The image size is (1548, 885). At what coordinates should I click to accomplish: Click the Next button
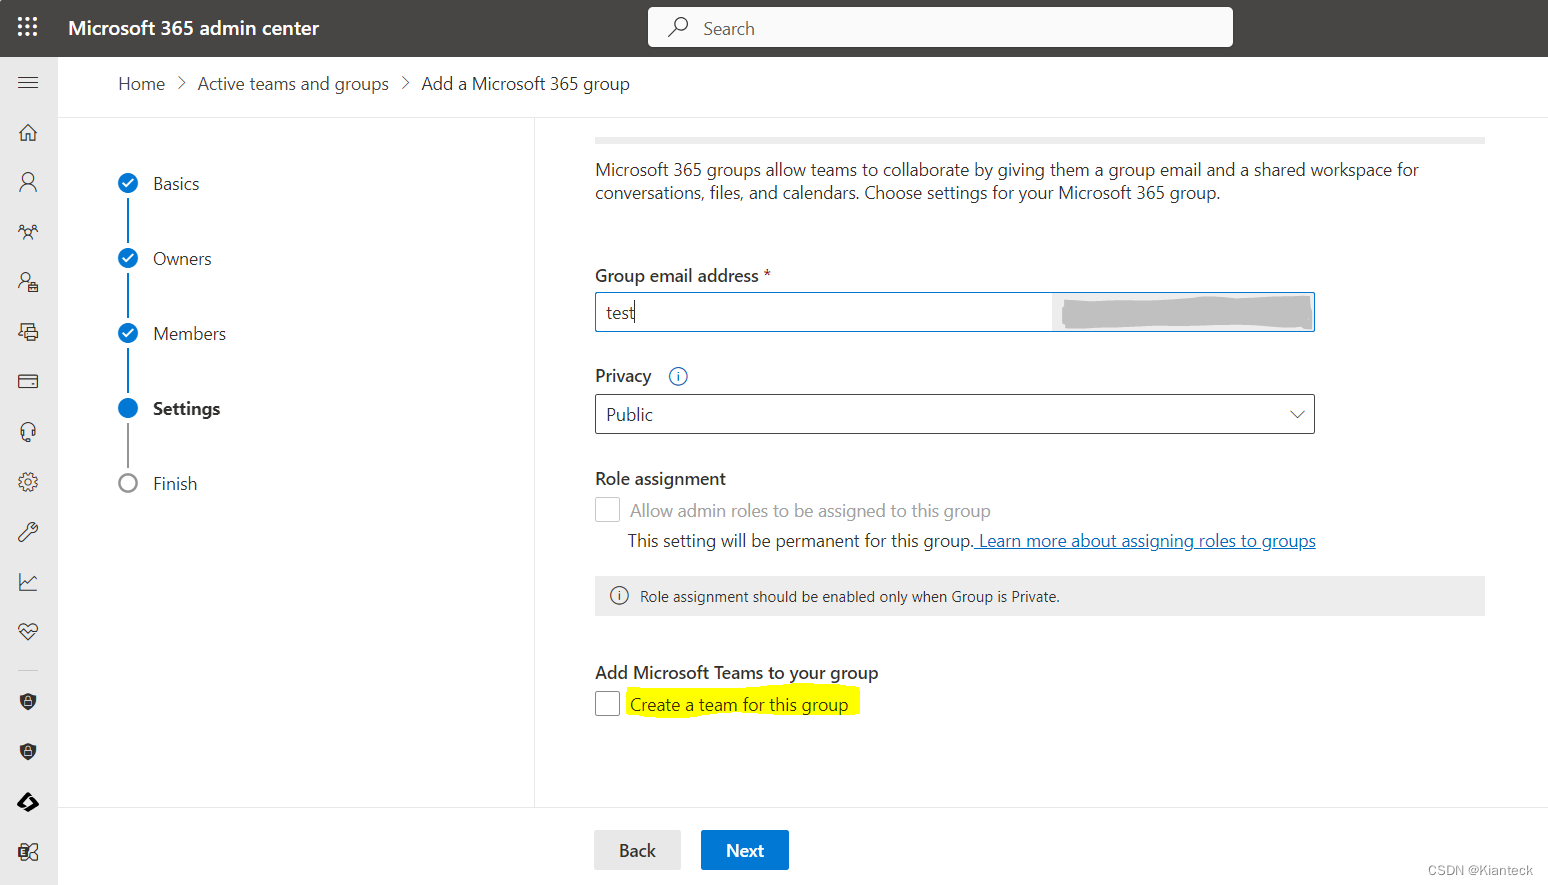(x=745, y=850)
